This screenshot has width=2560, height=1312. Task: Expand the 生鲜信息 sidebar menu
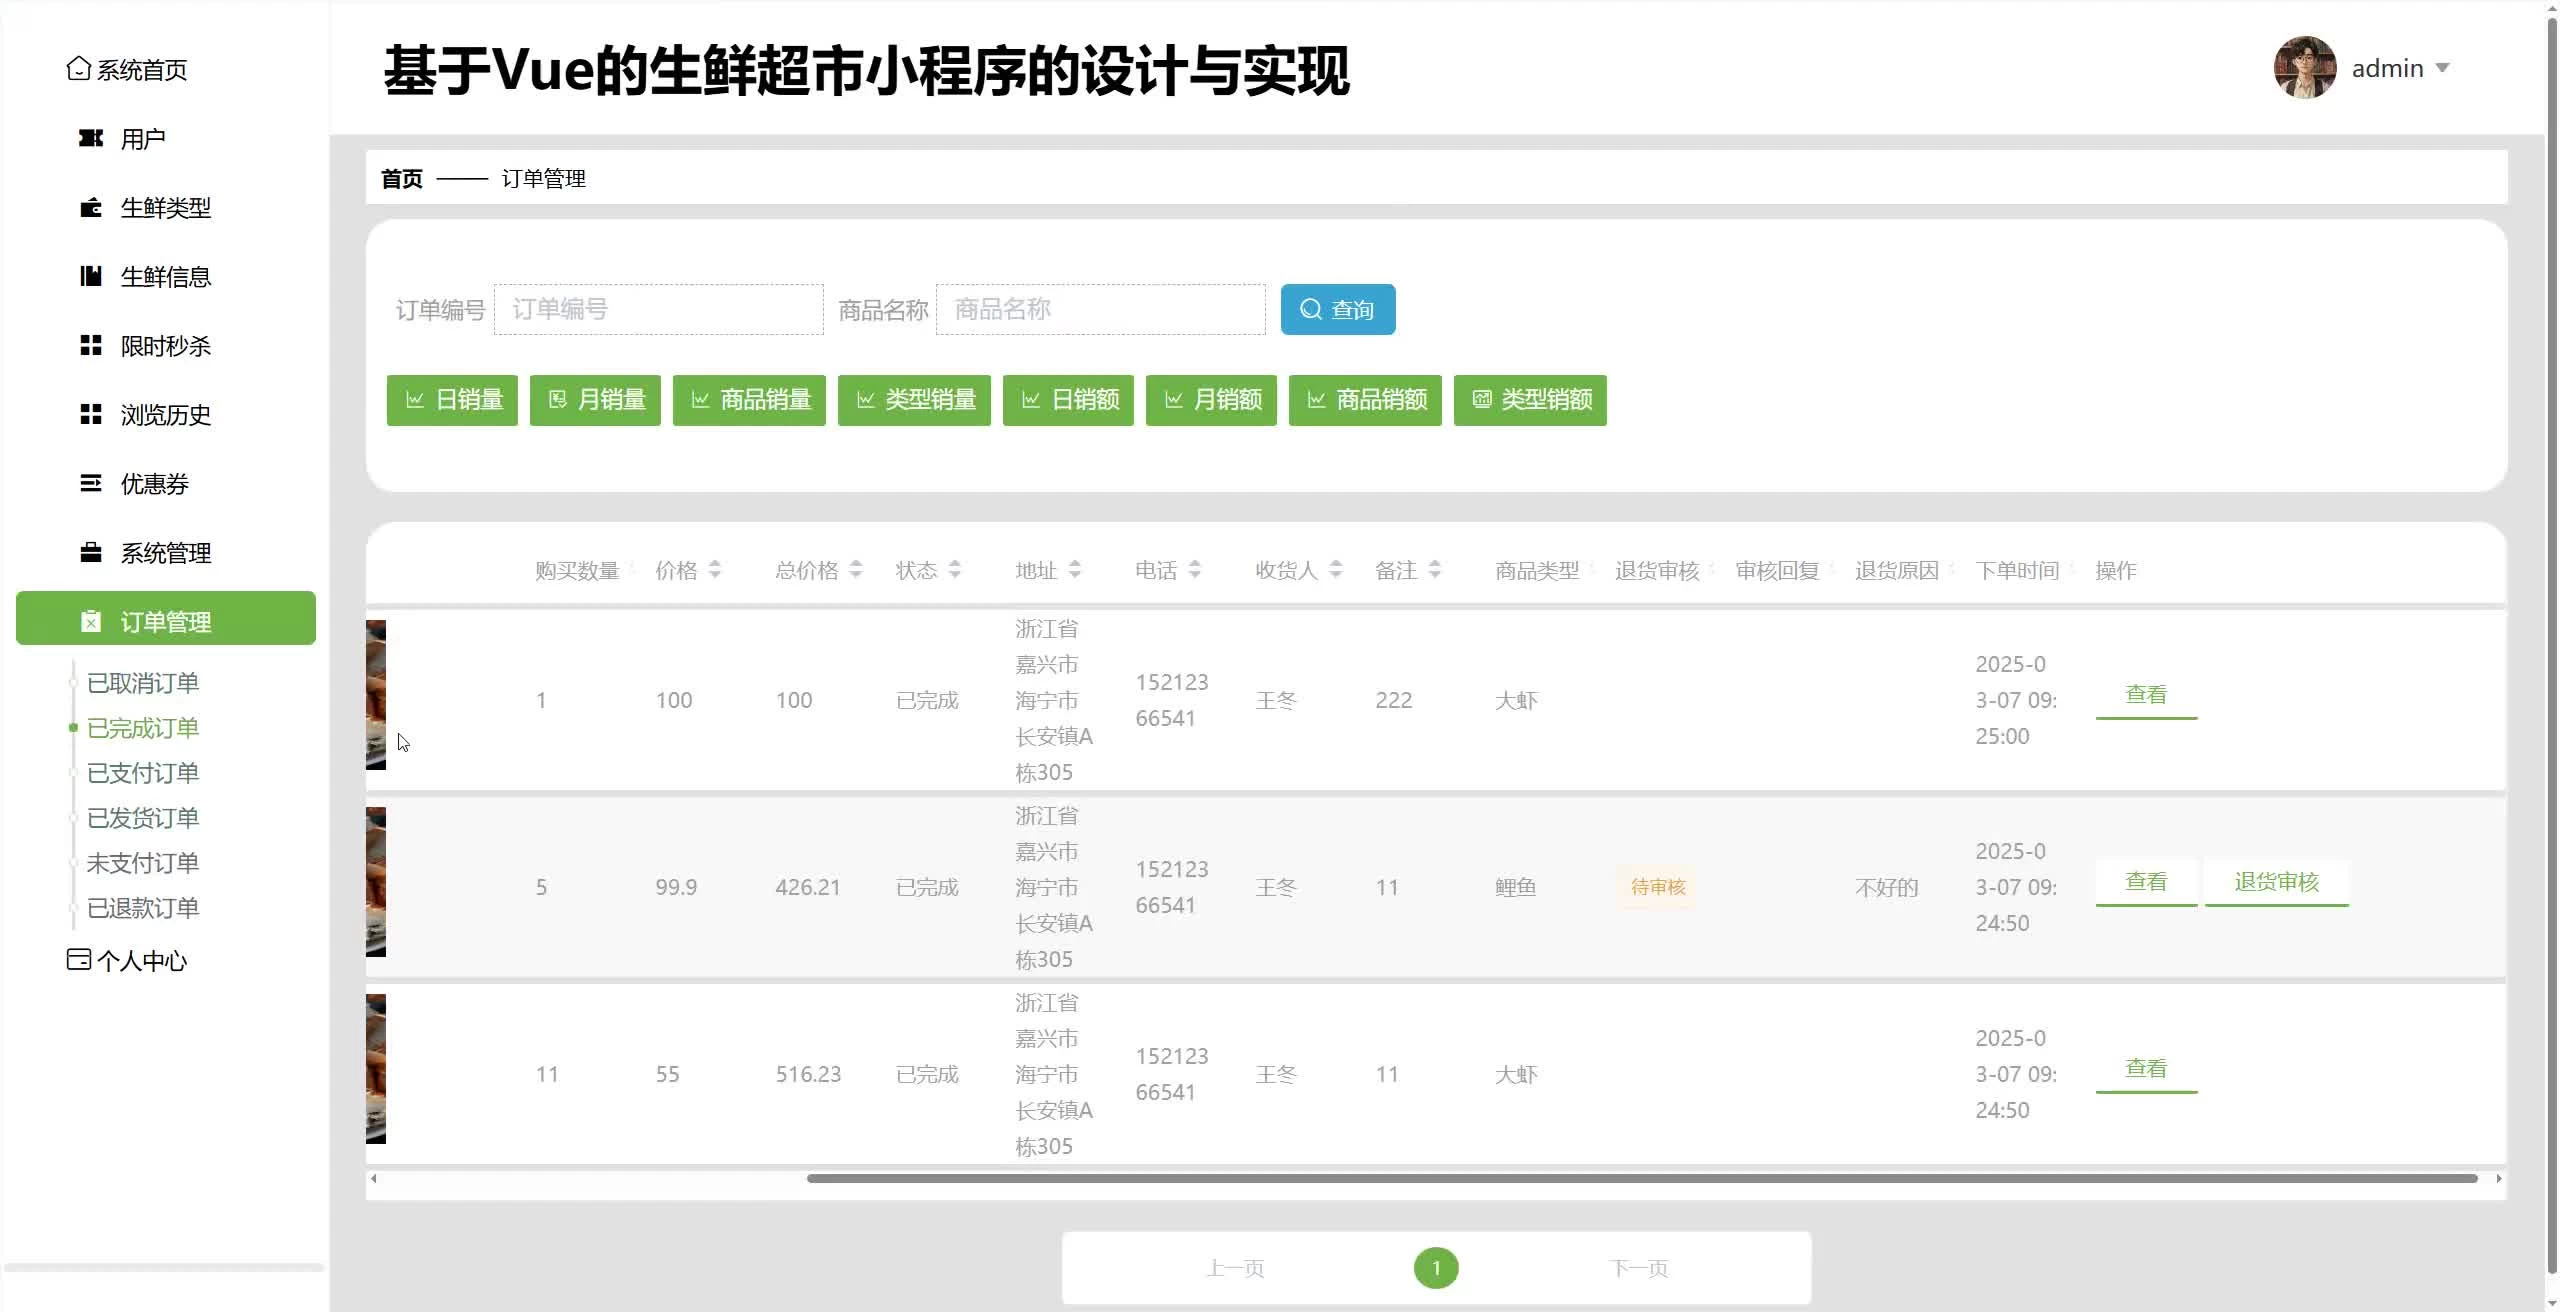click(166, 277)
